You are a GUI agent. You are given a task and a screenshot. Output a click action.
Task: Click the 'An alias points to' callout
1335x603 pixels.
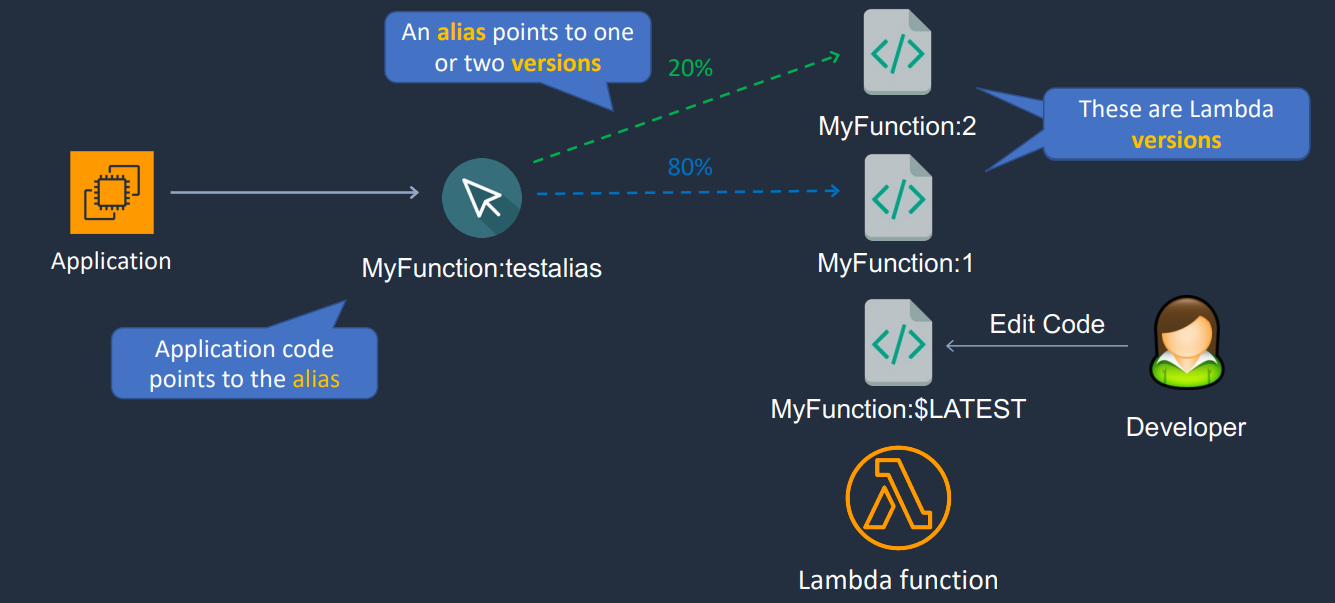pos(518,47)
